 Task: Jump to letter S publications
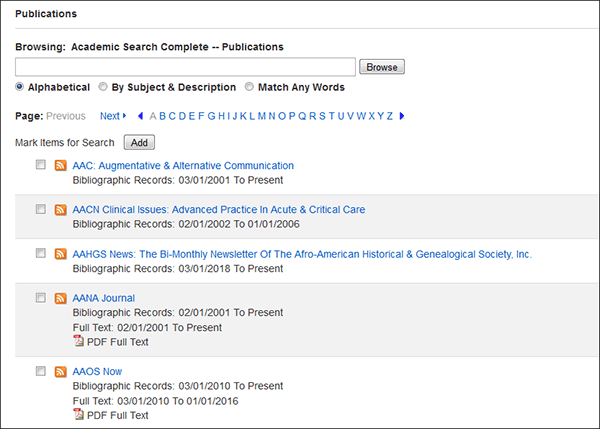322,116
